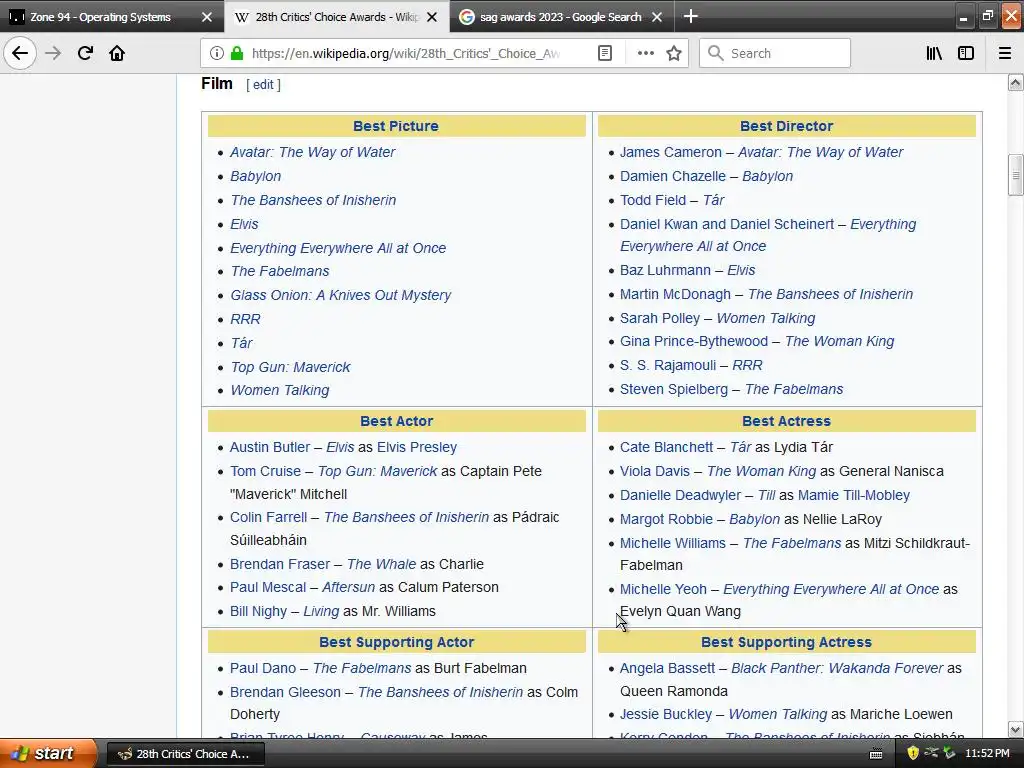Bookmark this page with the star
Viewport: 1024px width, 768px height.
[674, 53]
